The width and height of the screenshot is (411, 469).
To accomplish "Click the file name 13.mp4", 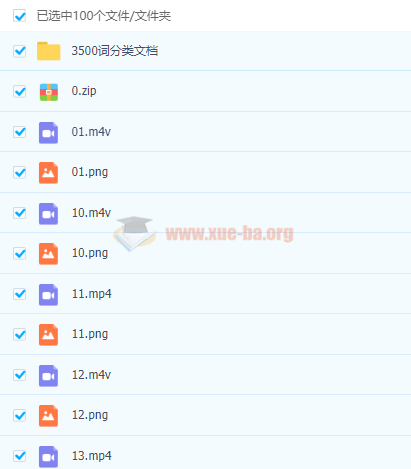I will tap(92, 456).
